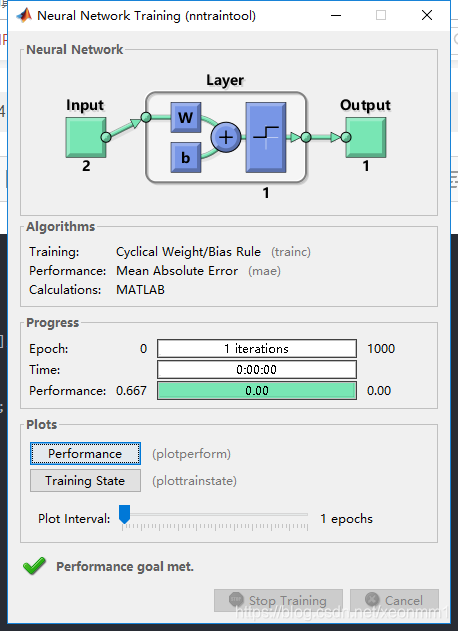Open the Training State plot
This screenshot has height=631, width=458.
tap(85, 480)
